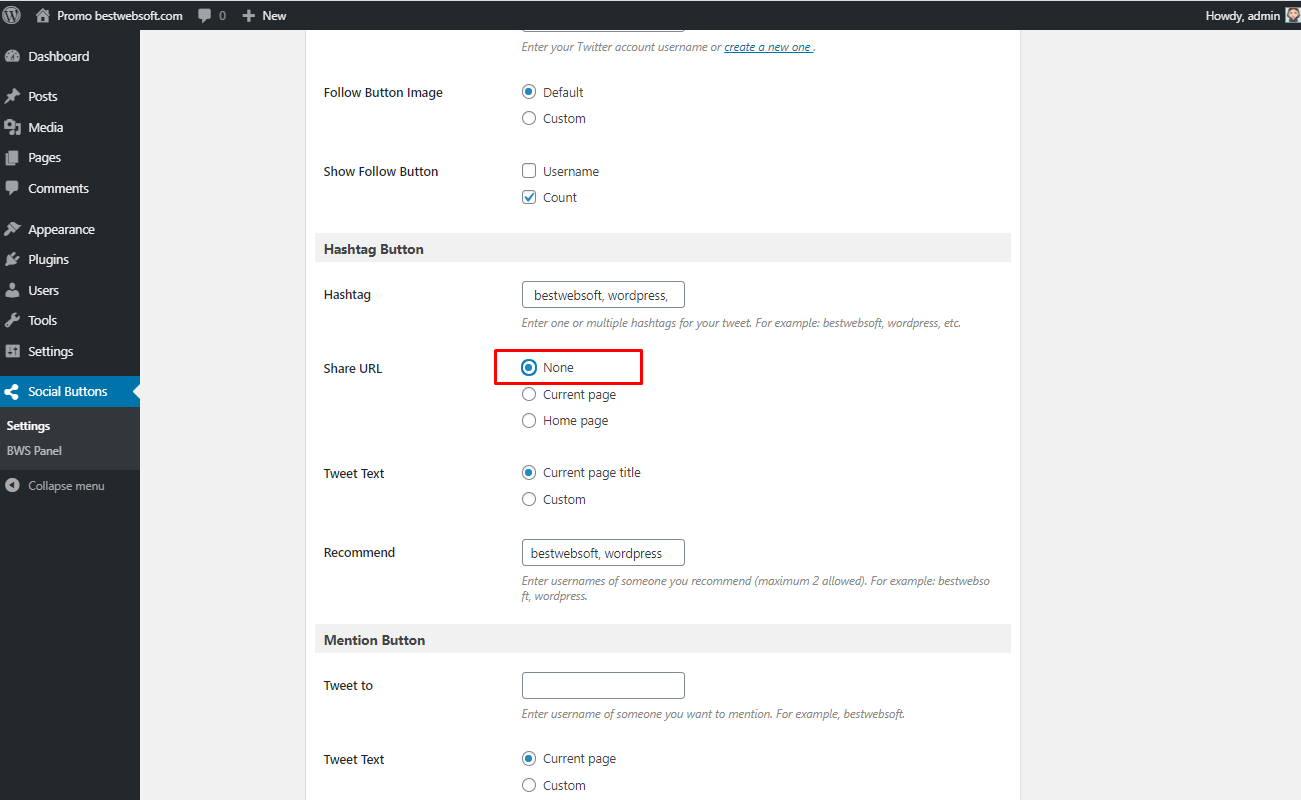
Task: Click the Pages icon in the sidebar
Action: 12,157
